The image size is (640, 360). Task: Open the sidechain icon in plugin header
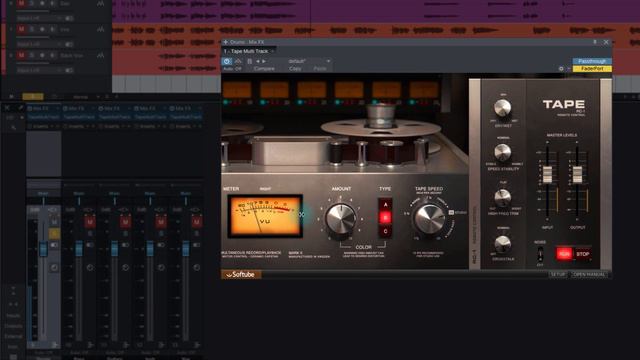click(238, 61)
